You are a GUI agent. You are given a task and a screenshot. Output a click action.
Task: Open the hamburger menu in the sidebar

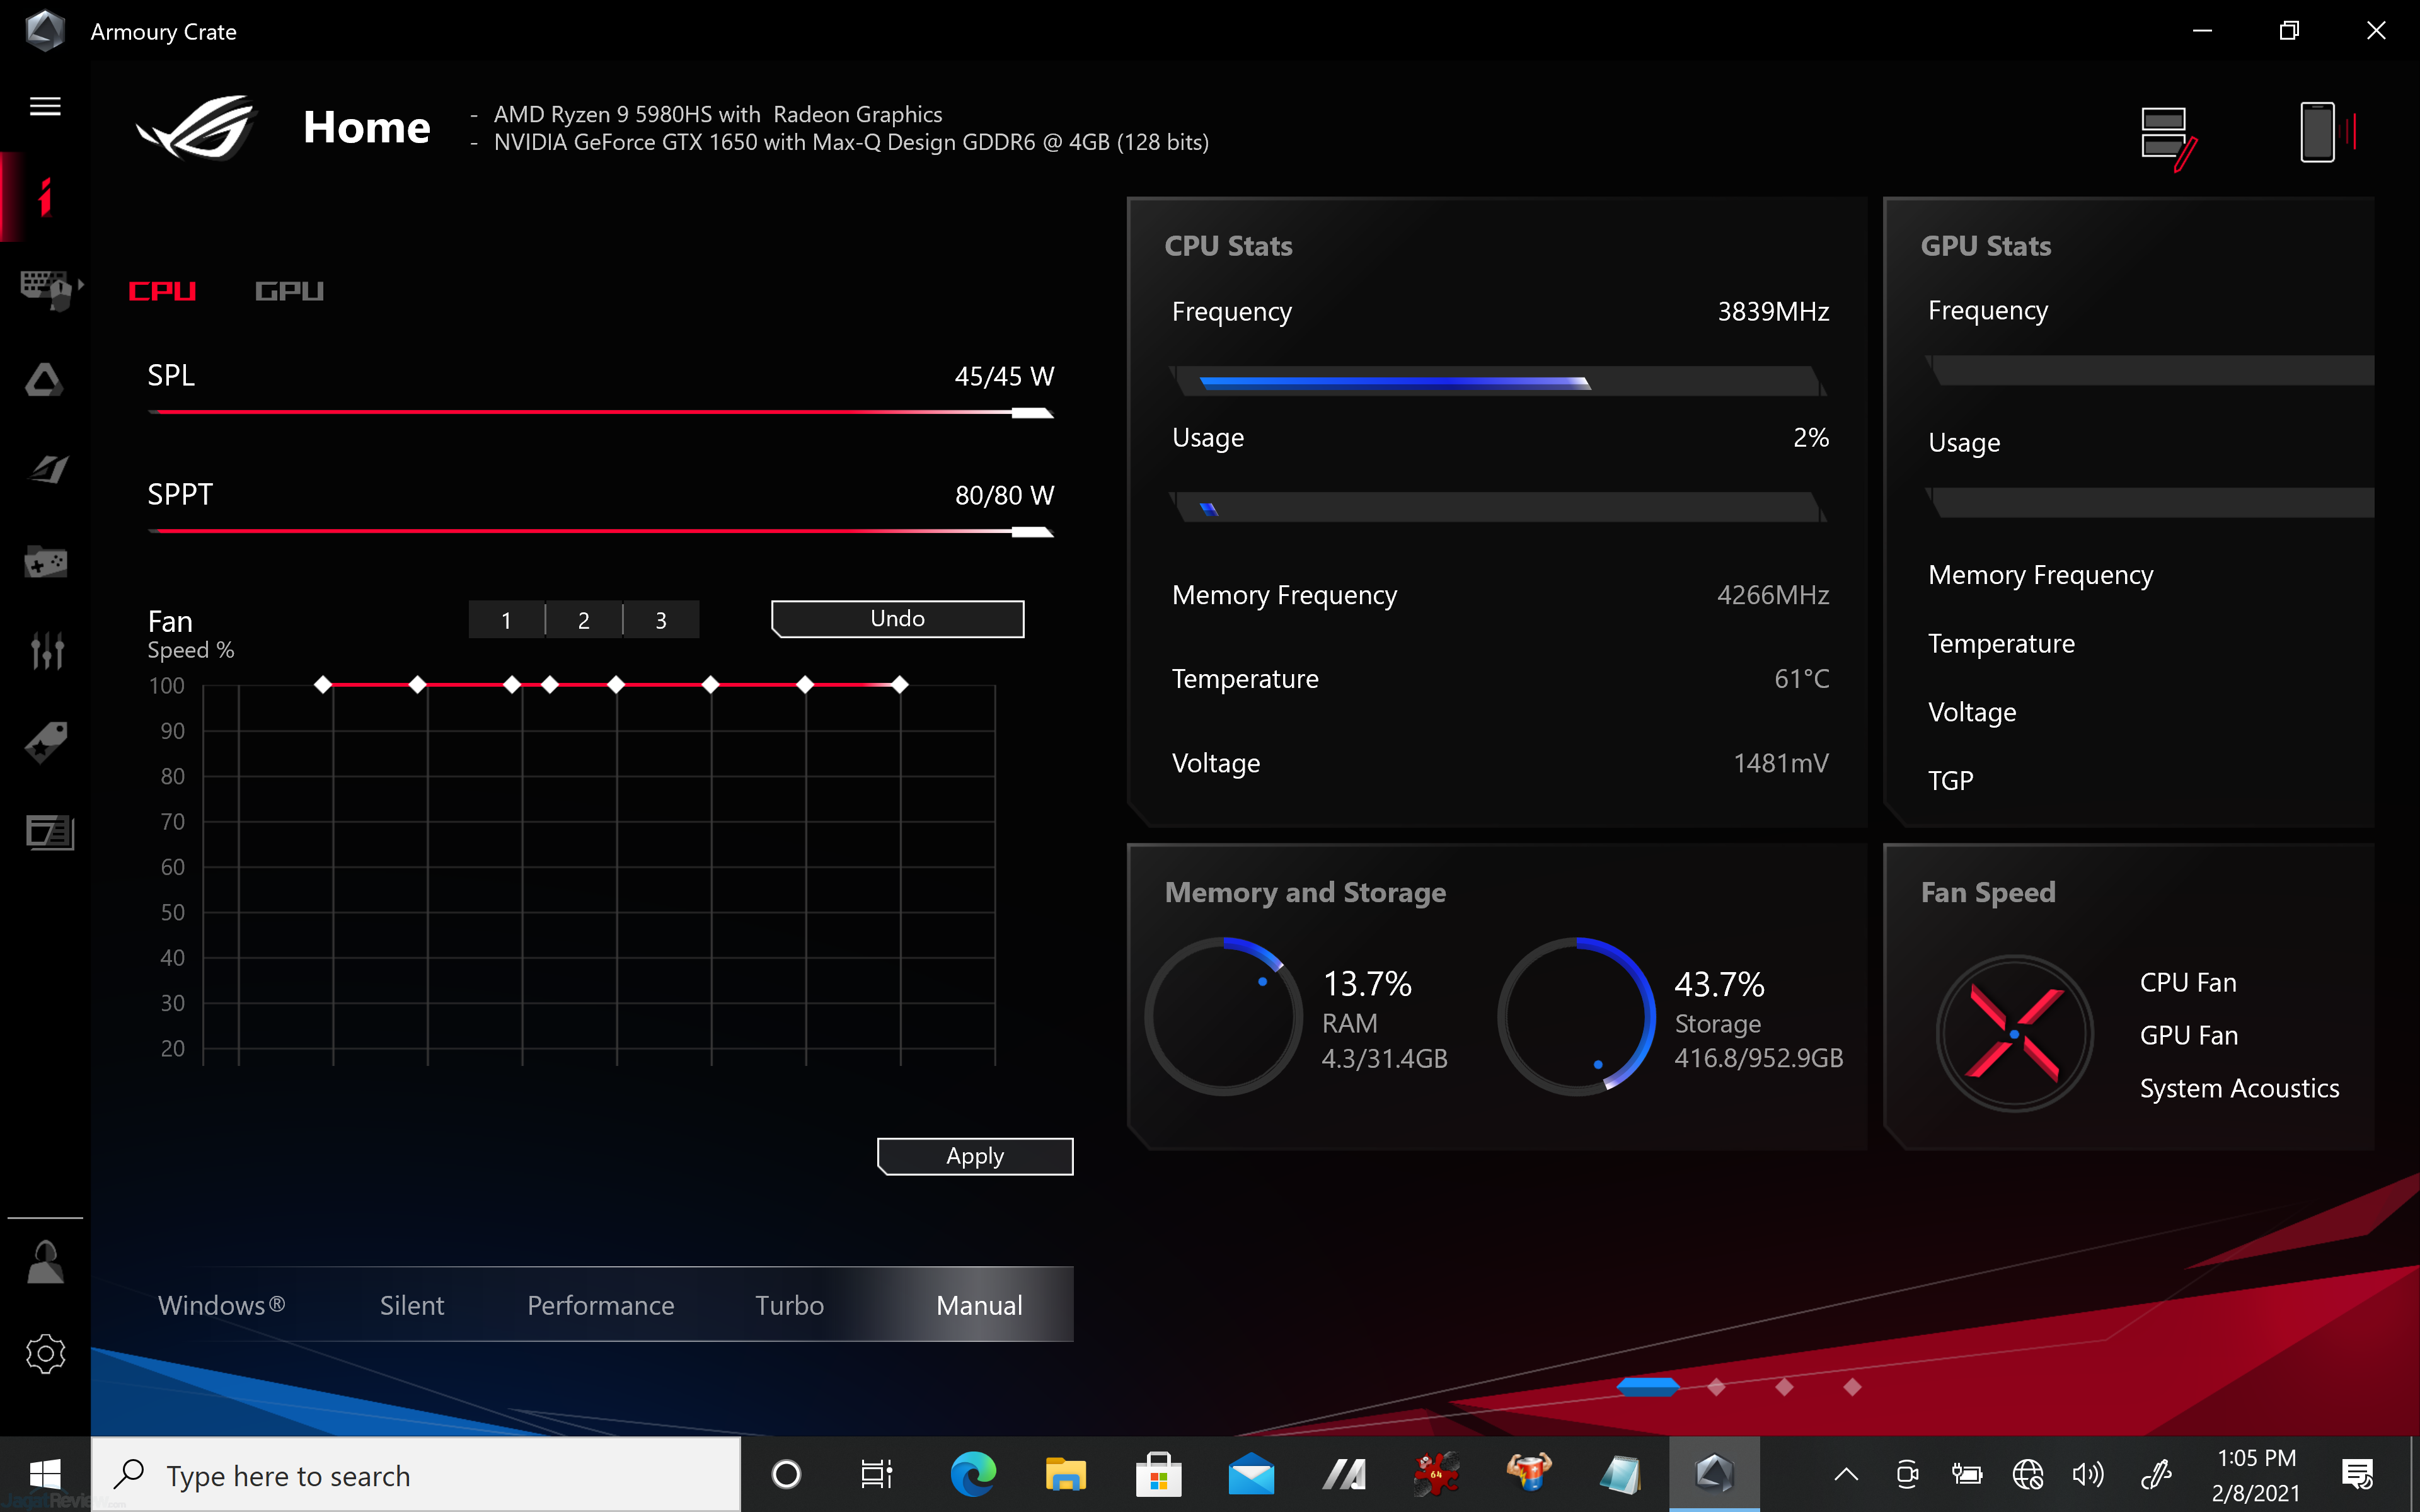(x=45, y=106)
